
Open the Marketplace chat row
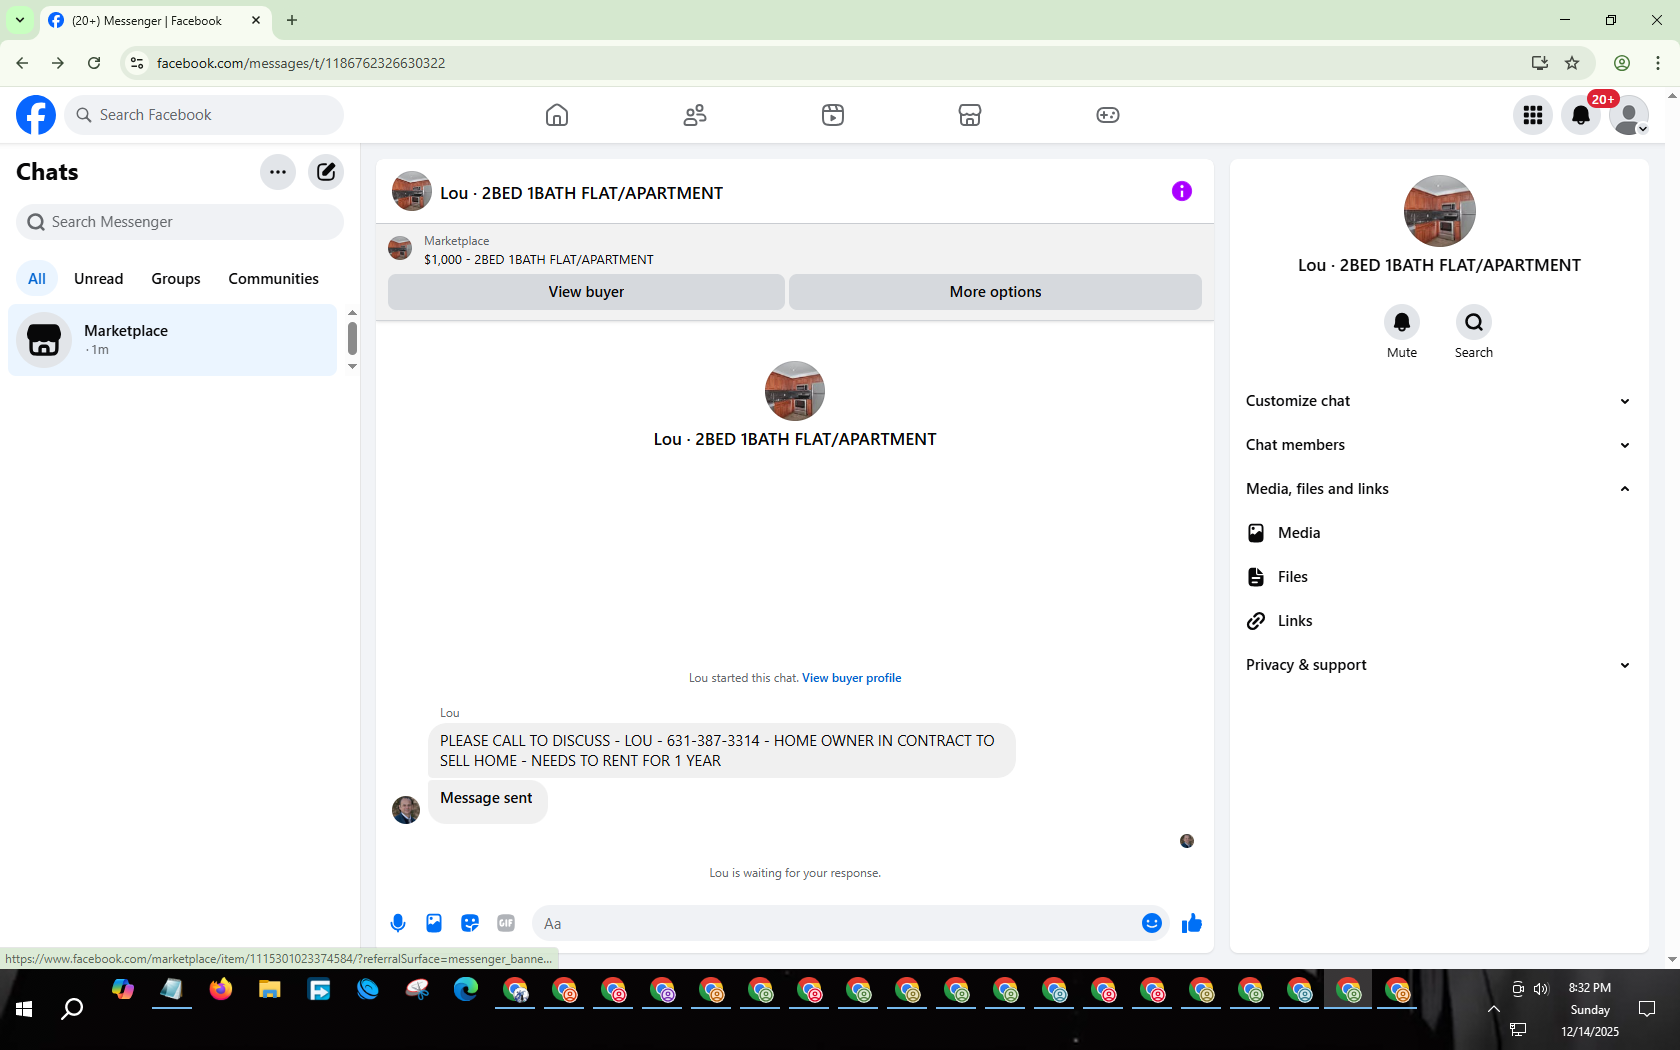tap(173, 340)
